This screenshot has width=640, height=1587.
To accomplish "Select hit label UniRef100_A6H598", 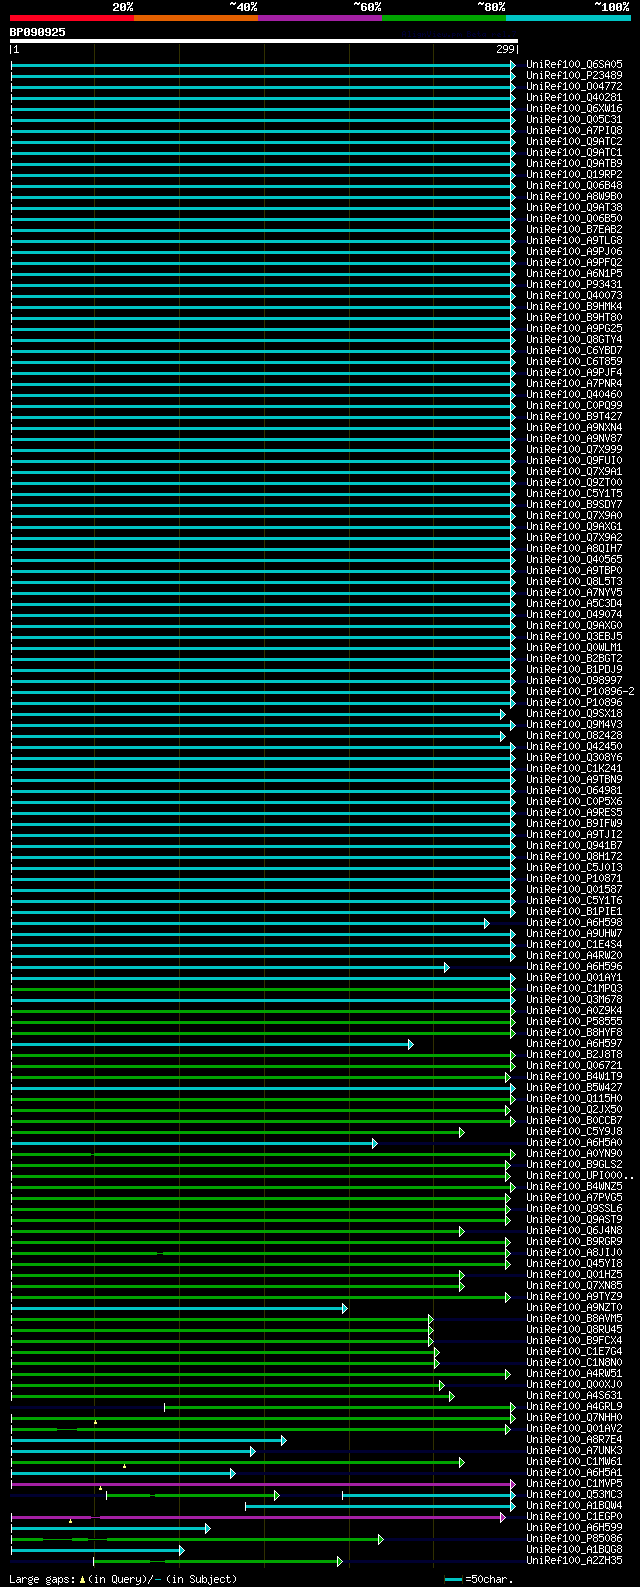I will [574, 922].
